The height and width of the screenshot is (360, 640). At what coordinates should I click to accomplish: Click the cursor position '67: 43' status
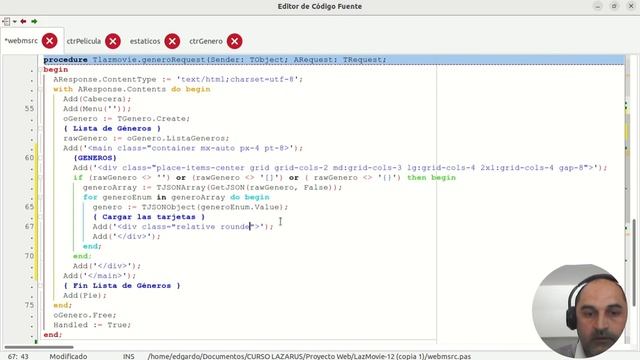[x=18, y=356]
